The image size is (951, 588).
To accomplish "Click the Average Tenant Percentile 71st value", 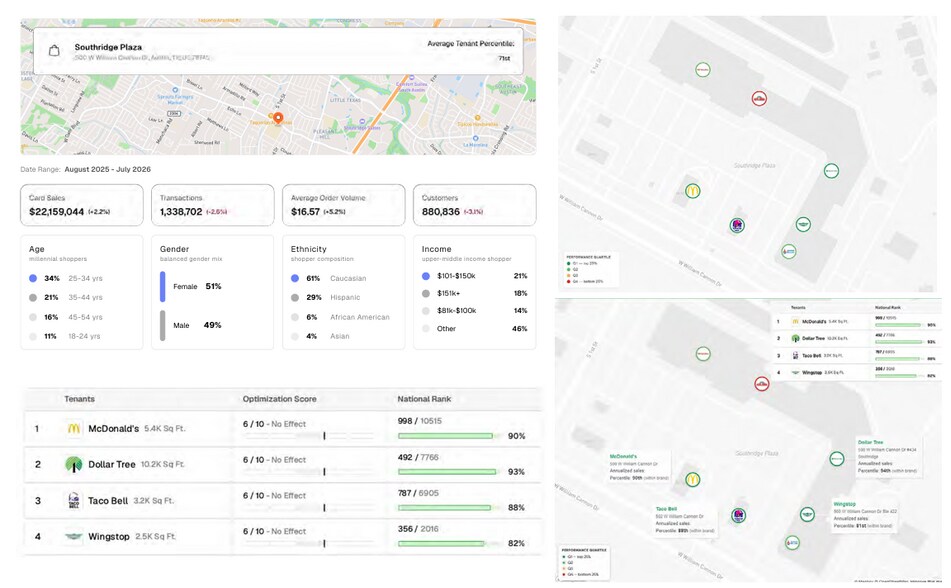I will point(504,59).
